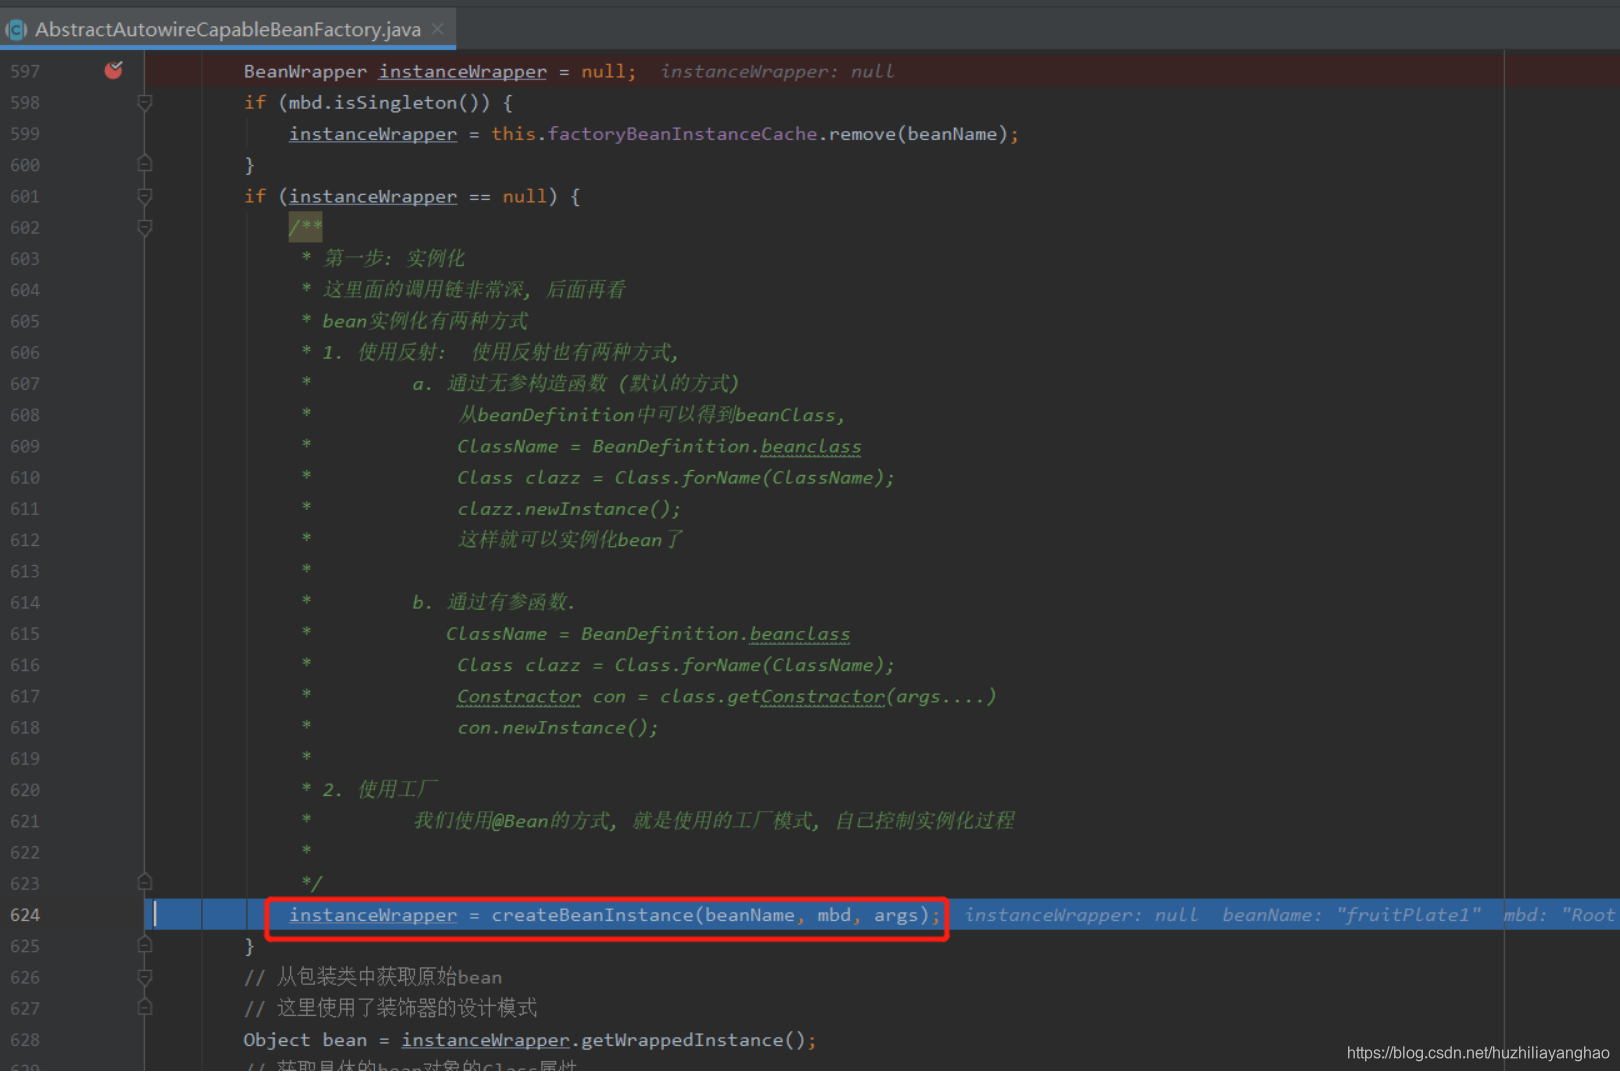Screen dimensions: 1620x1072
Task: Fold the comment end marker at line 627
Action: point(144,1008)
